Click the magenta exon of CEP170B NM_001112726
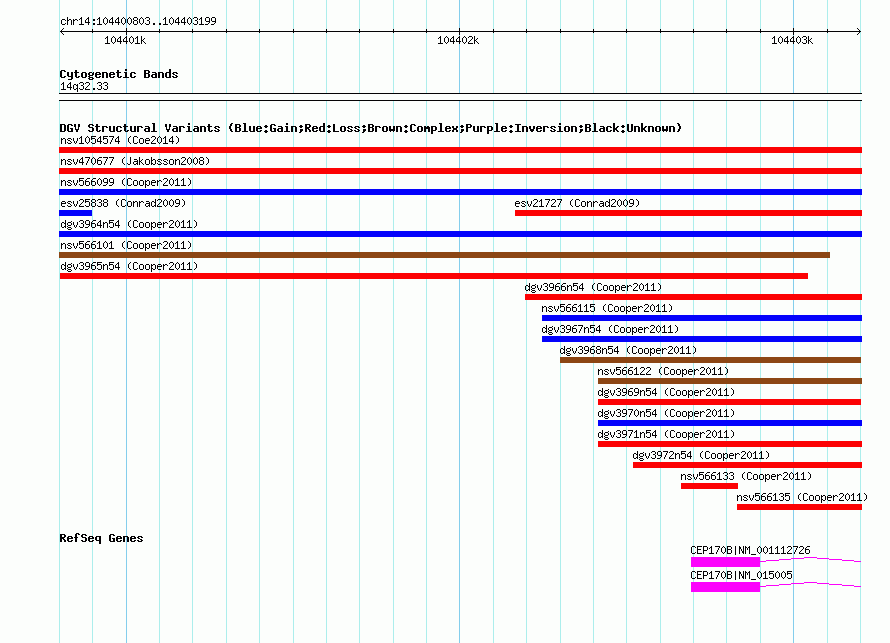The height and width of the screenshot is (643, 890). coord(725,562)
